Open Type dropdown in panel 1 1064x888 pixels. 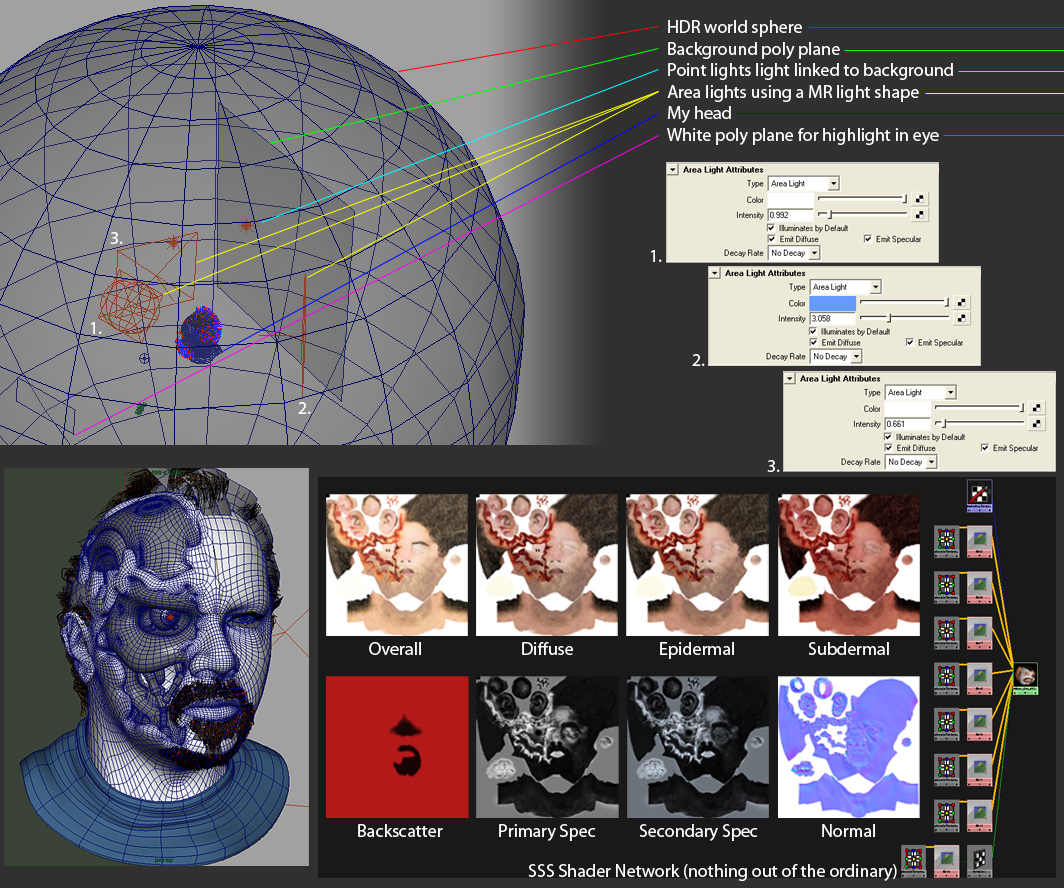(x=803, y=183)
